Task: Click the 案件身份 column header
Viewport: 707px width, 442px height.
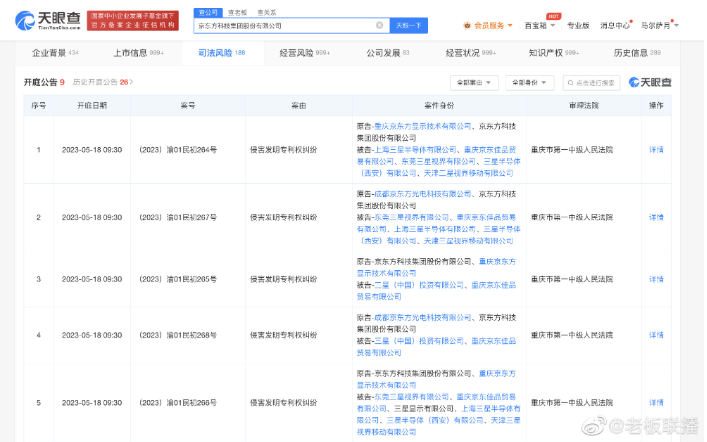Action: (x=439, y=106)
